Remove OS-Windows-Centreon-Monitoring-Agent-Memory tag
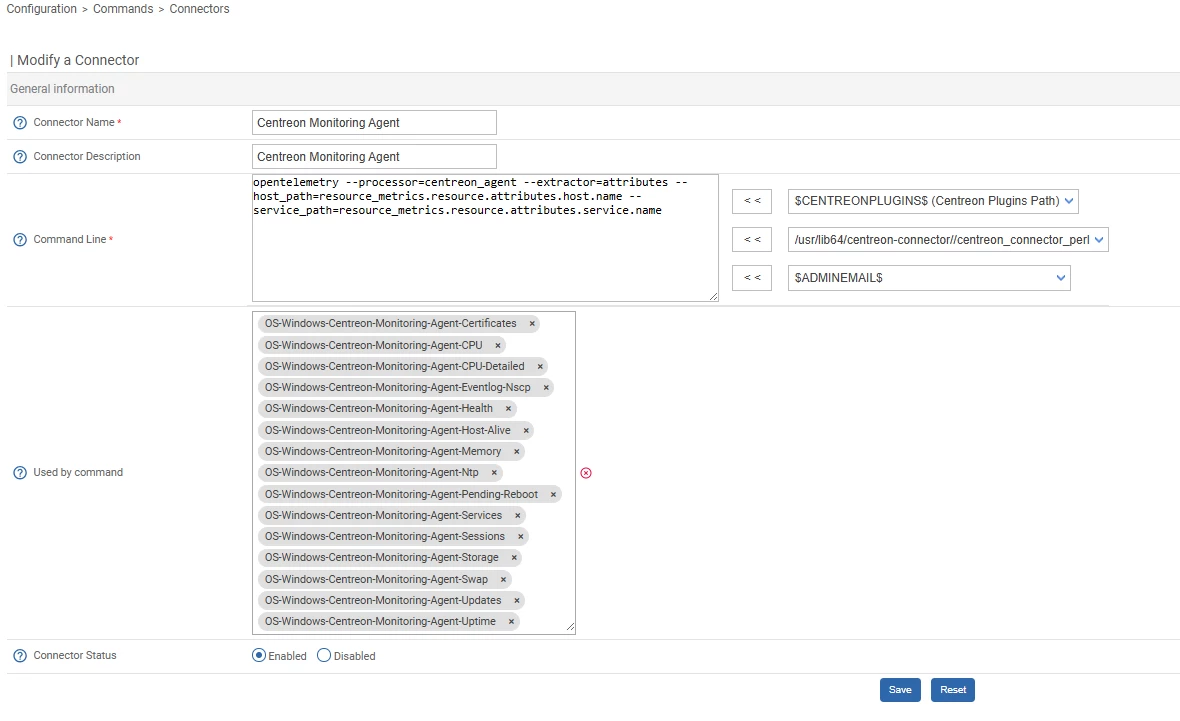 tap(516, 452)
